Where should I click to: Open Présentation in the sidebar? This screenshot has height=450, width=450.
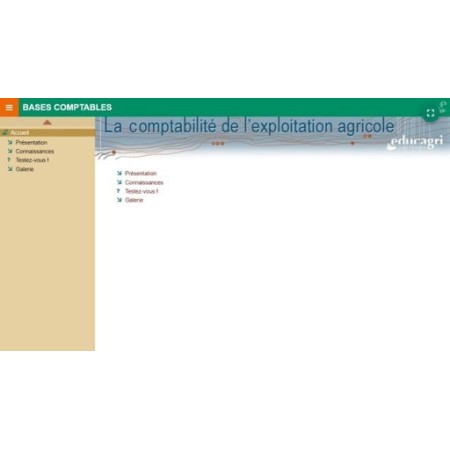coord(31,142)
